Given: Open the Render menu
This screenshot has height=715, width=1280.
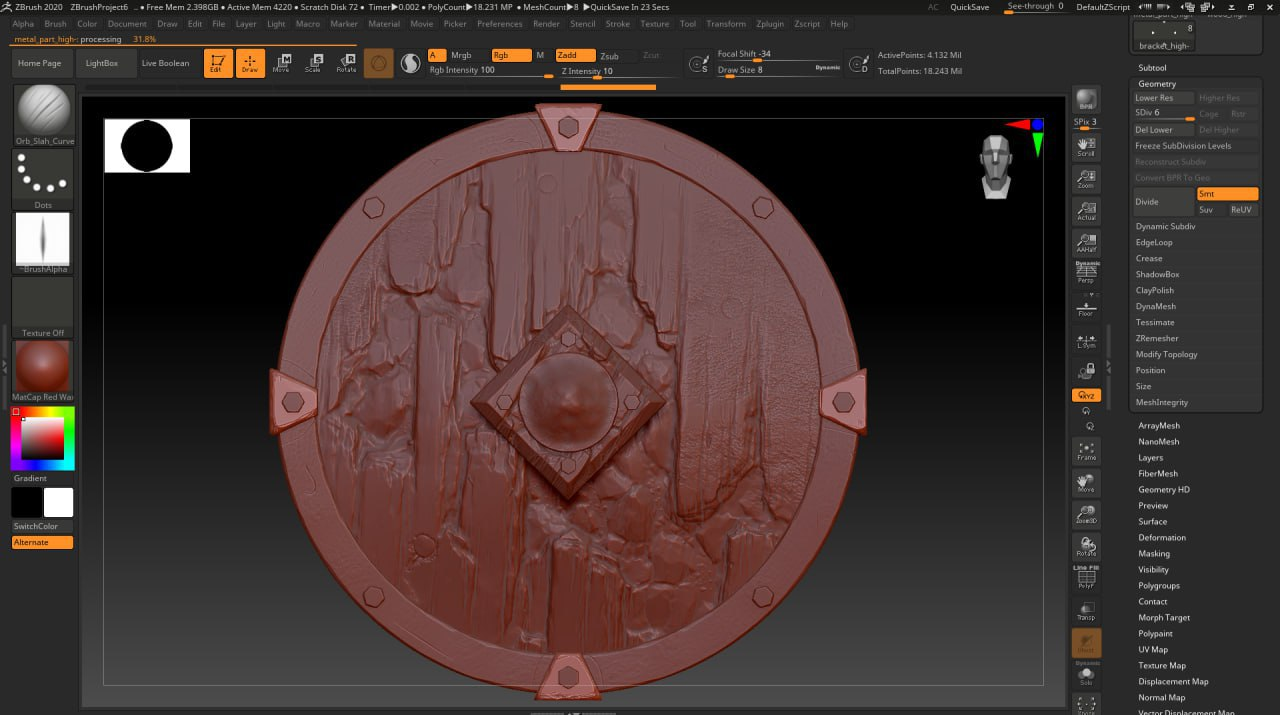Looking at the screenshot, I should coord(546,24).
